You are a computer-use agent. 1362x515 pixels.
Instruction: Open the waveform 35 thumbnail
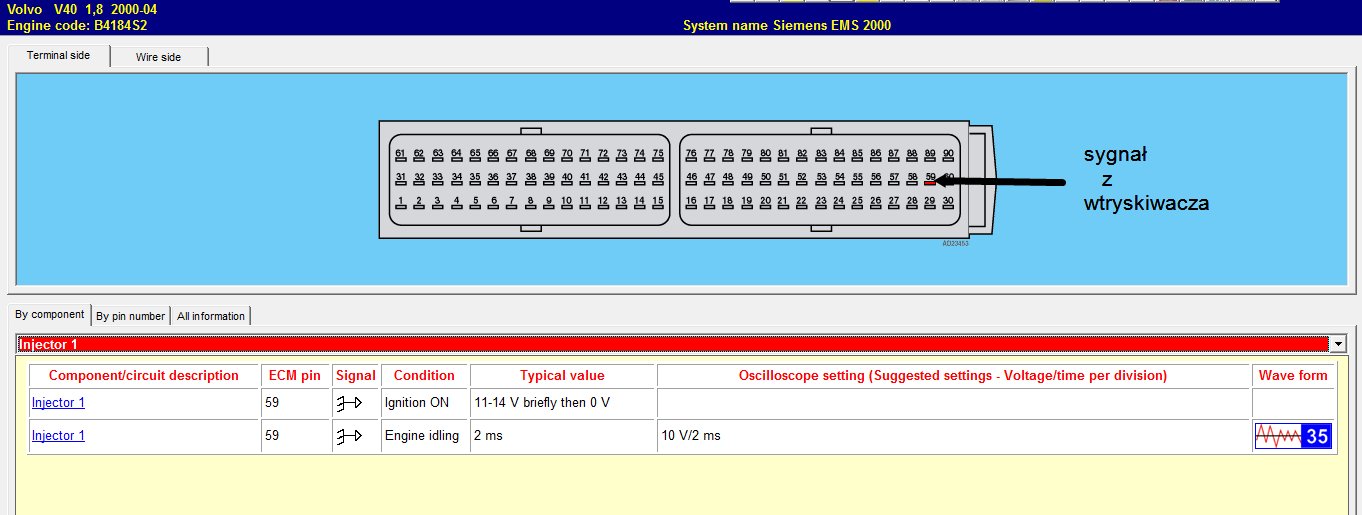[x=1293, y=436]
